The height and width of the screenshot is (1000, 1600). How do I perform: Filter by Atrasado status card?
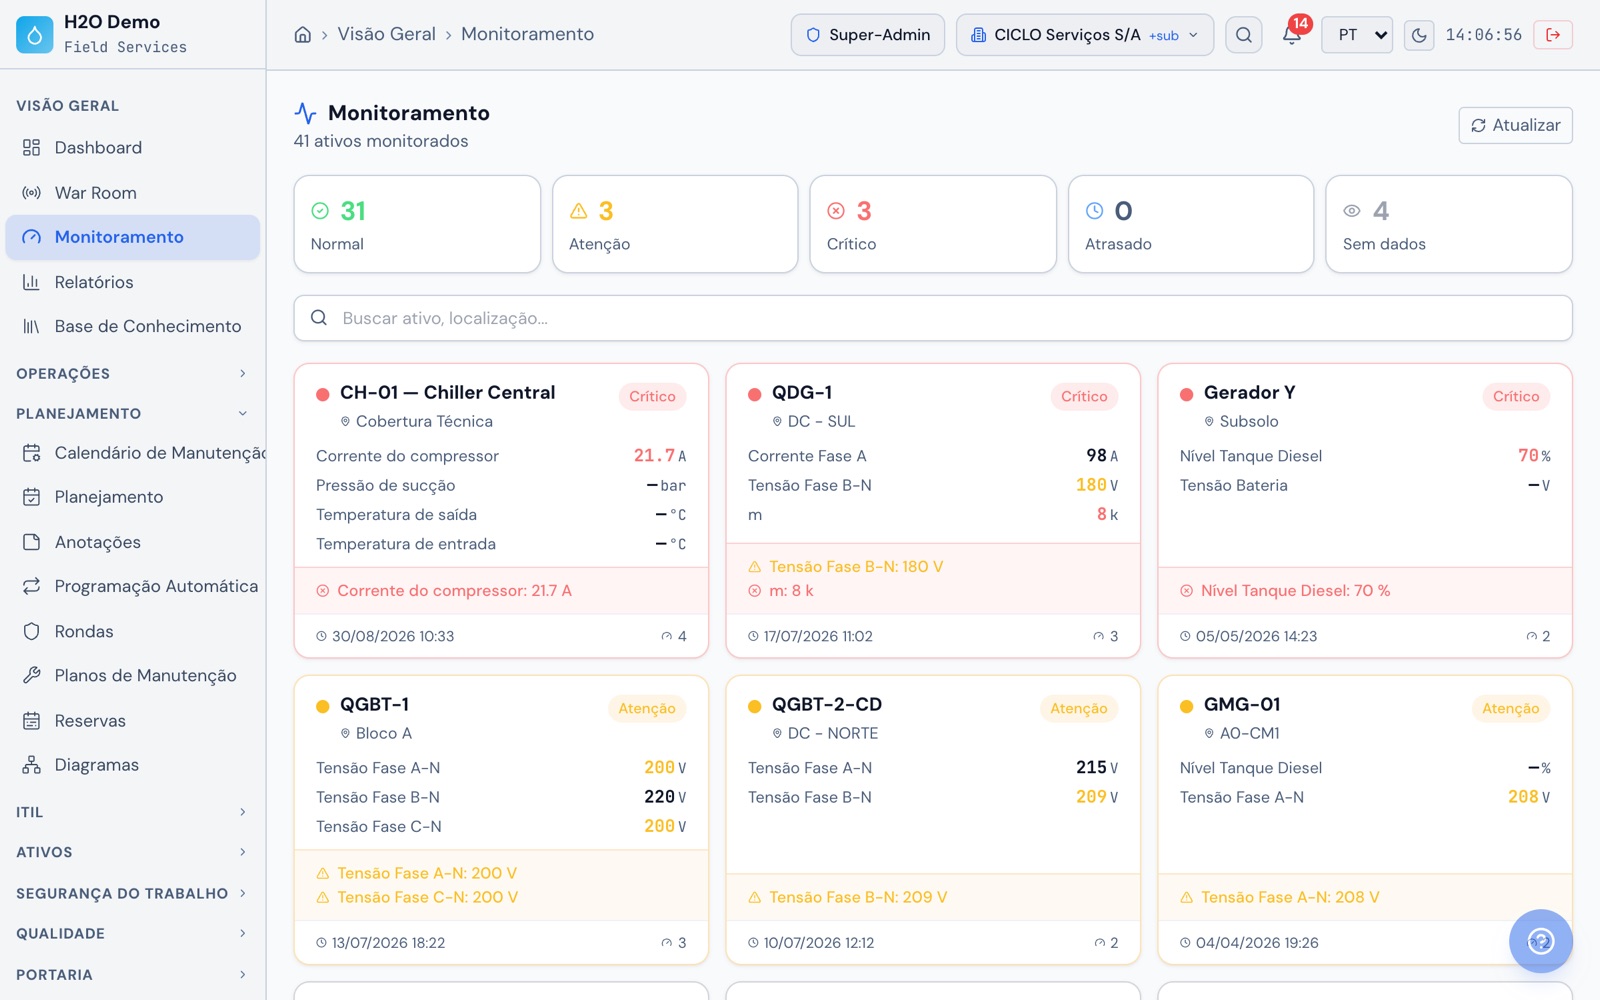(1191, 224)
